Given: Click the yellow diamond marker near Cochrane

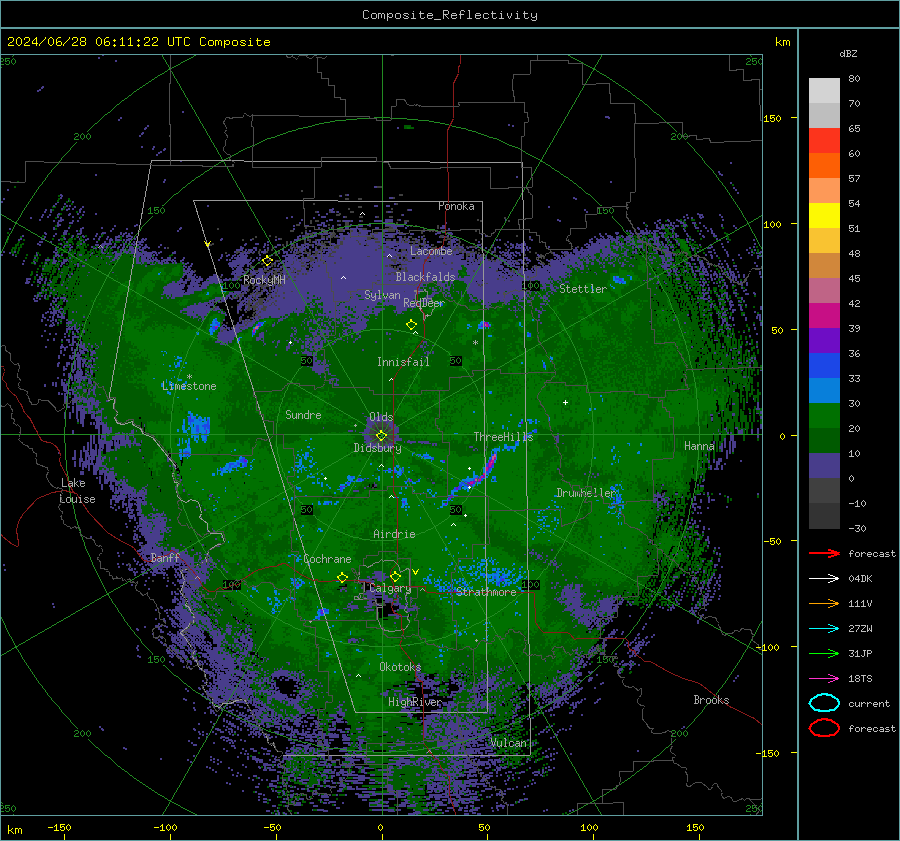Looking at the screenshot, I should coord(342,577).
